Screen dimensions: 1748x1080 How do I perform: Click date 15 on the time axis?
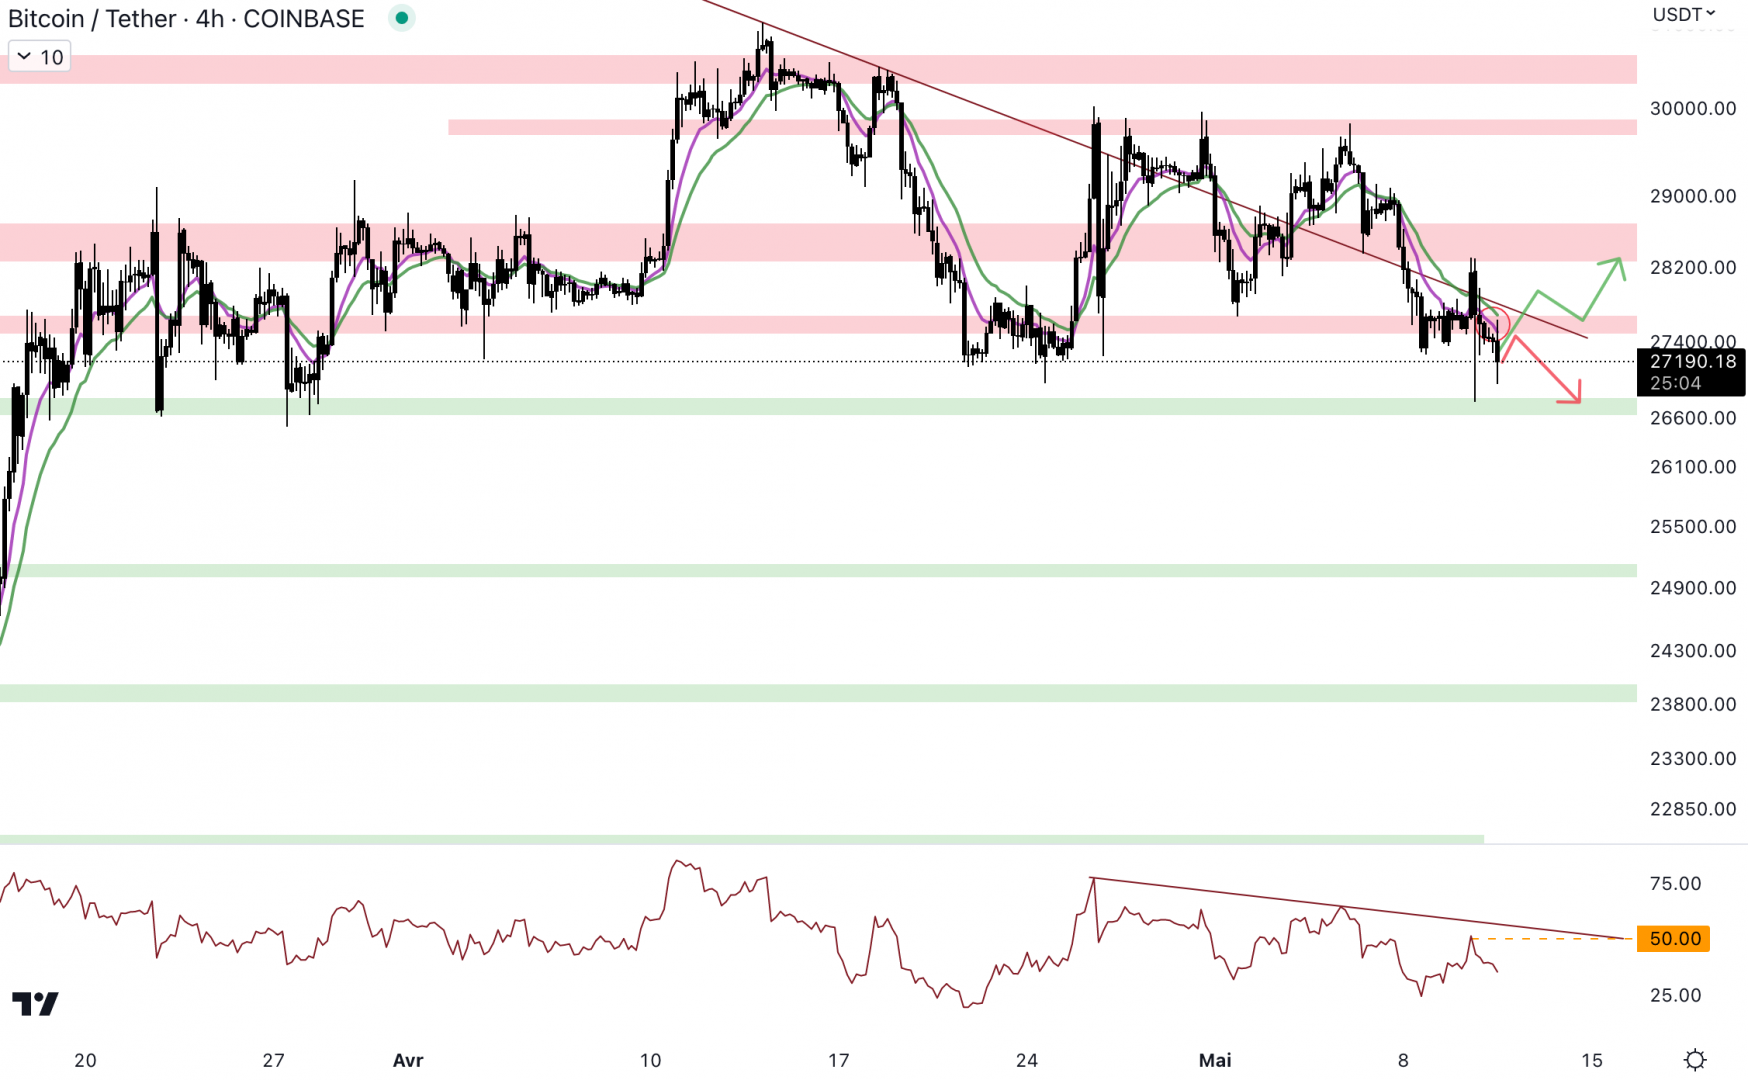[1592, 1060]
